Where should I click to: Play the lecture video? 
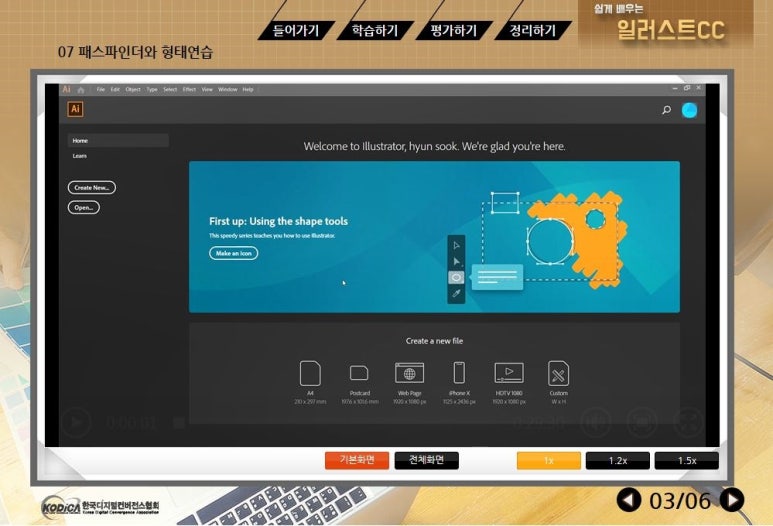[76, 422]
